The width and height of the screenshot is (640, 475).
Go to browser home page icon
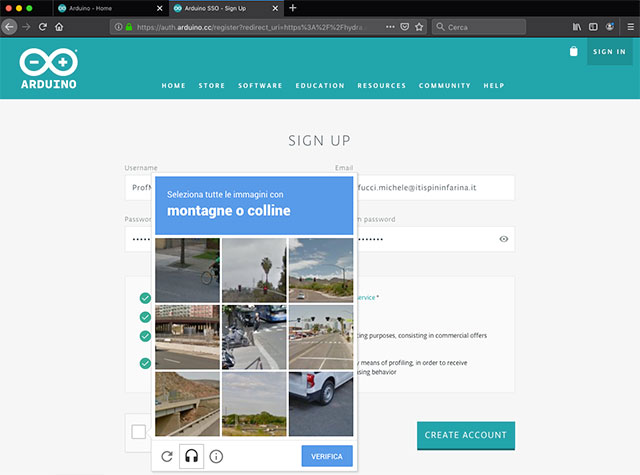click(x=60, y=27)
